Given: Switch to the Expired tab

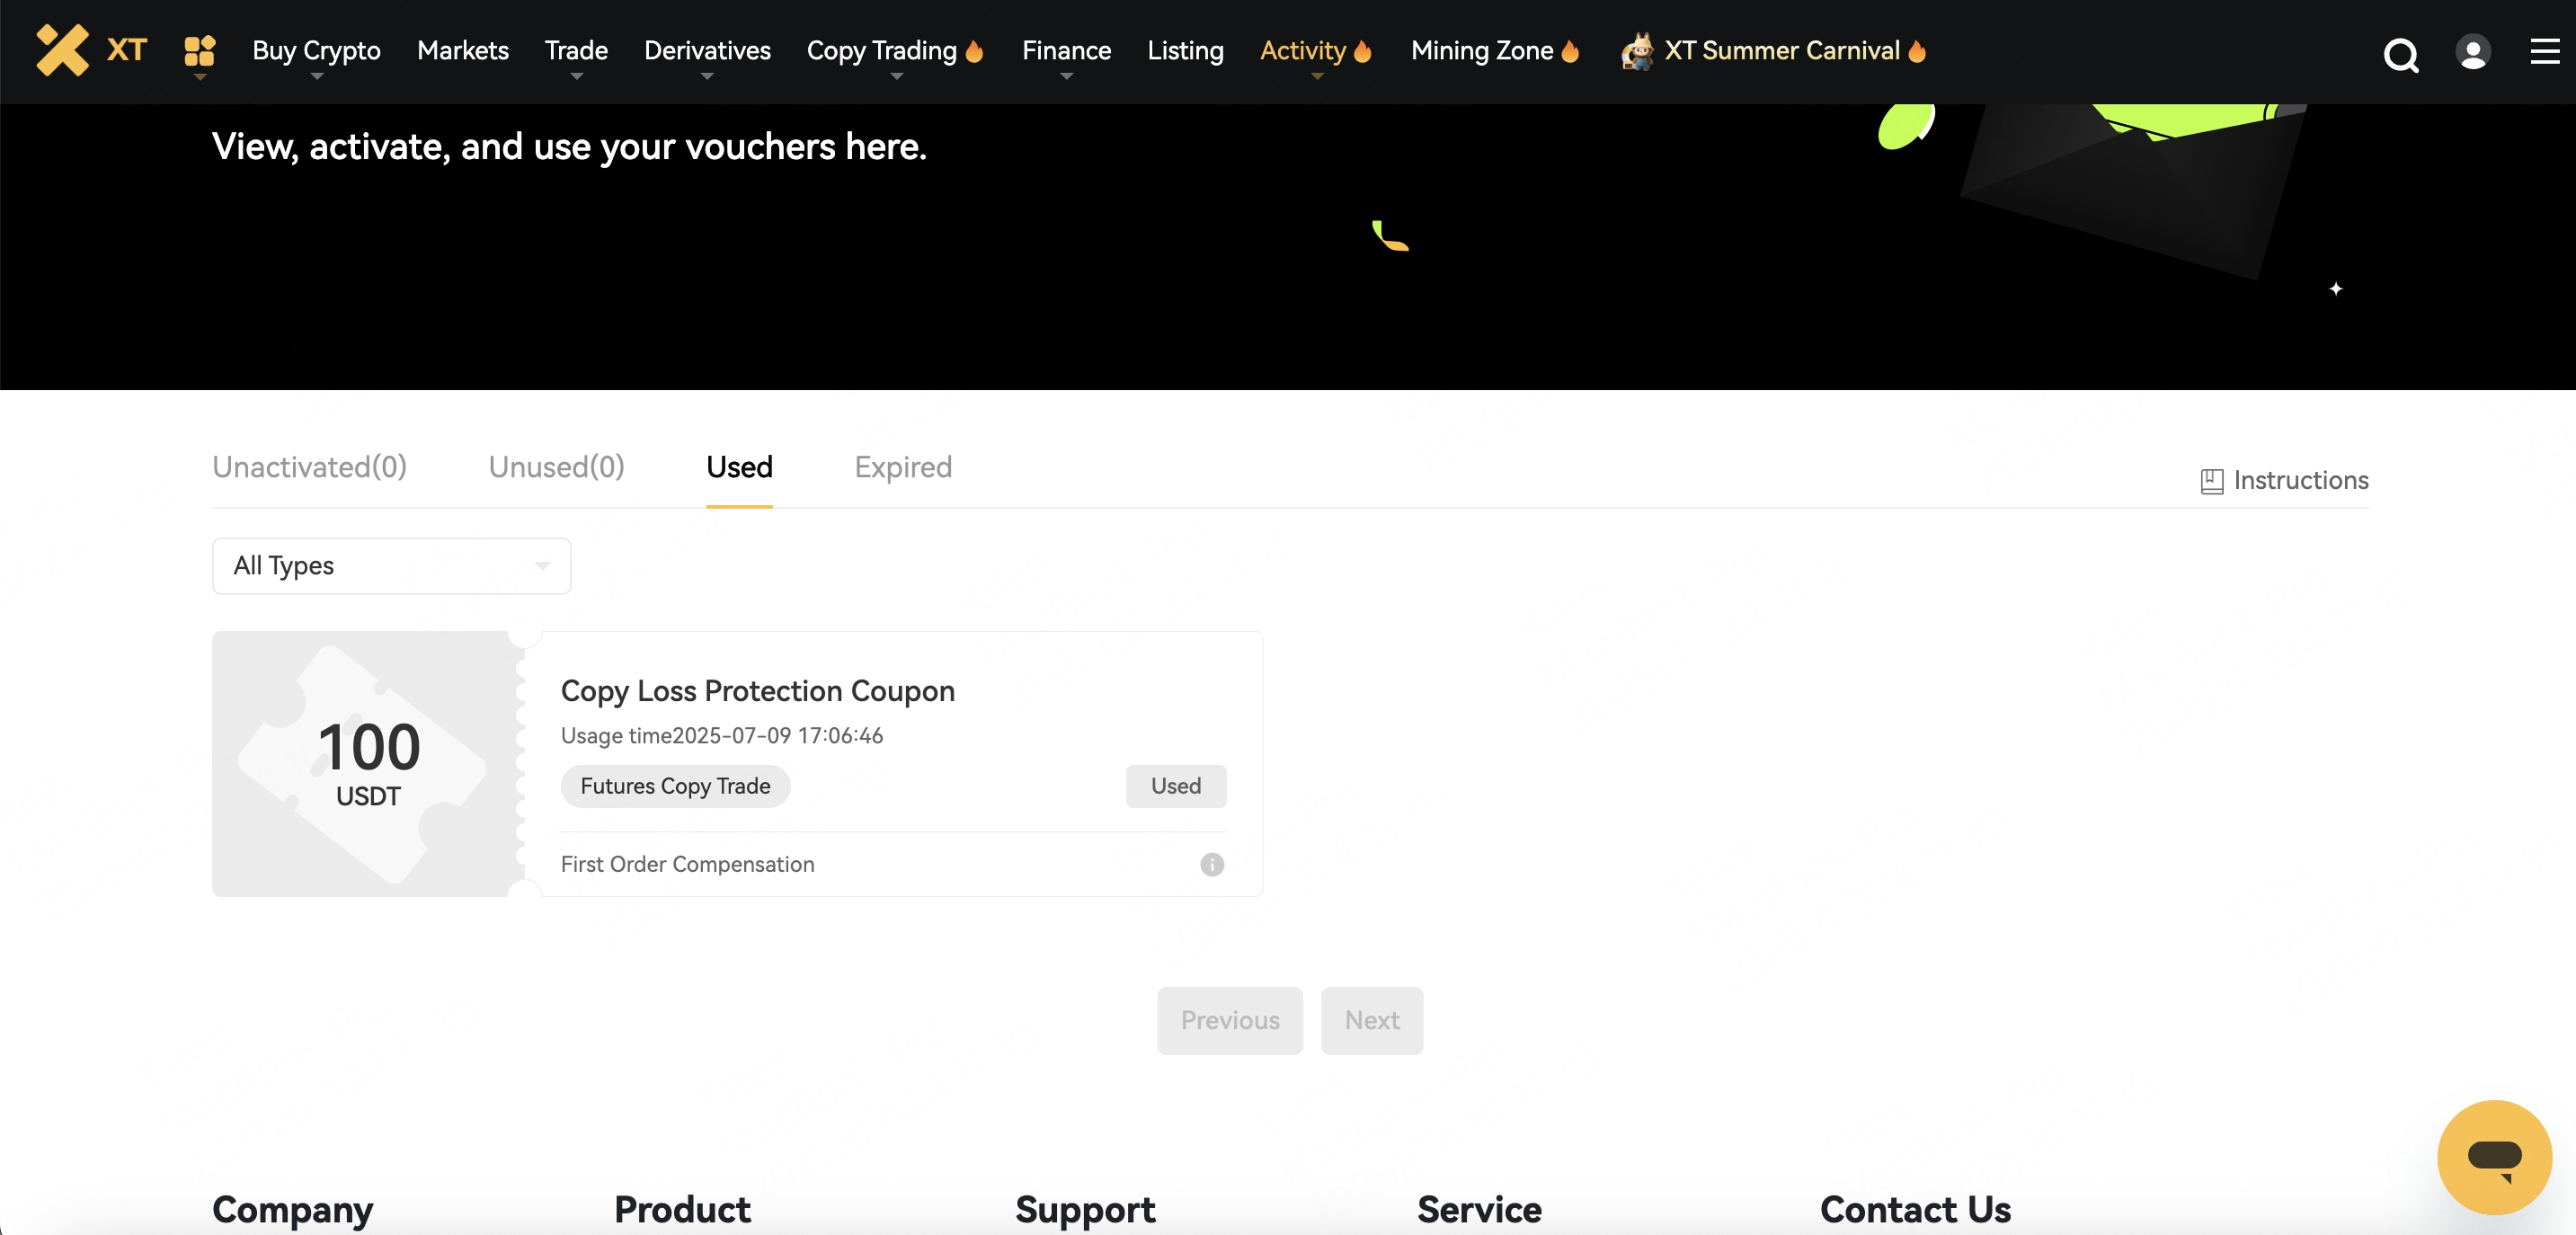Looking at the screenshot, I should (x=902, y=467).
